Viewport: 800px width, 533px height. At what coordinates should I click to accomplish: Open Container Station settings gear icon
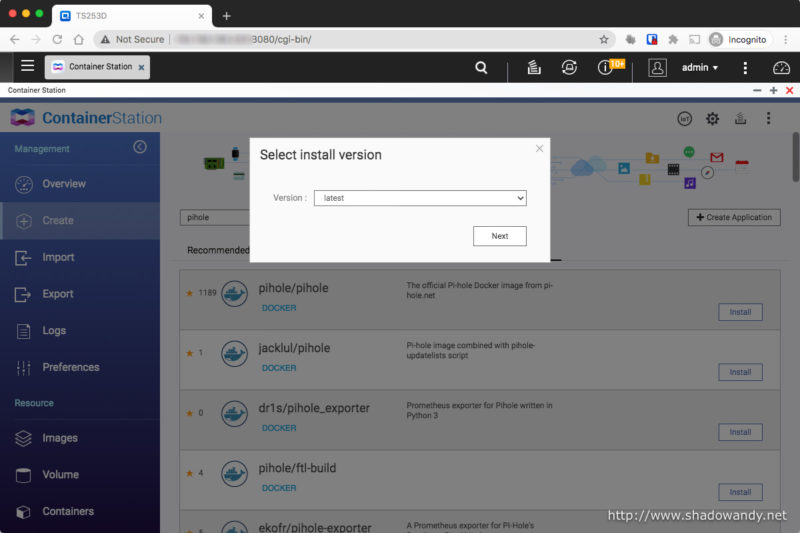pyautogui.click(x=712, y=118)
